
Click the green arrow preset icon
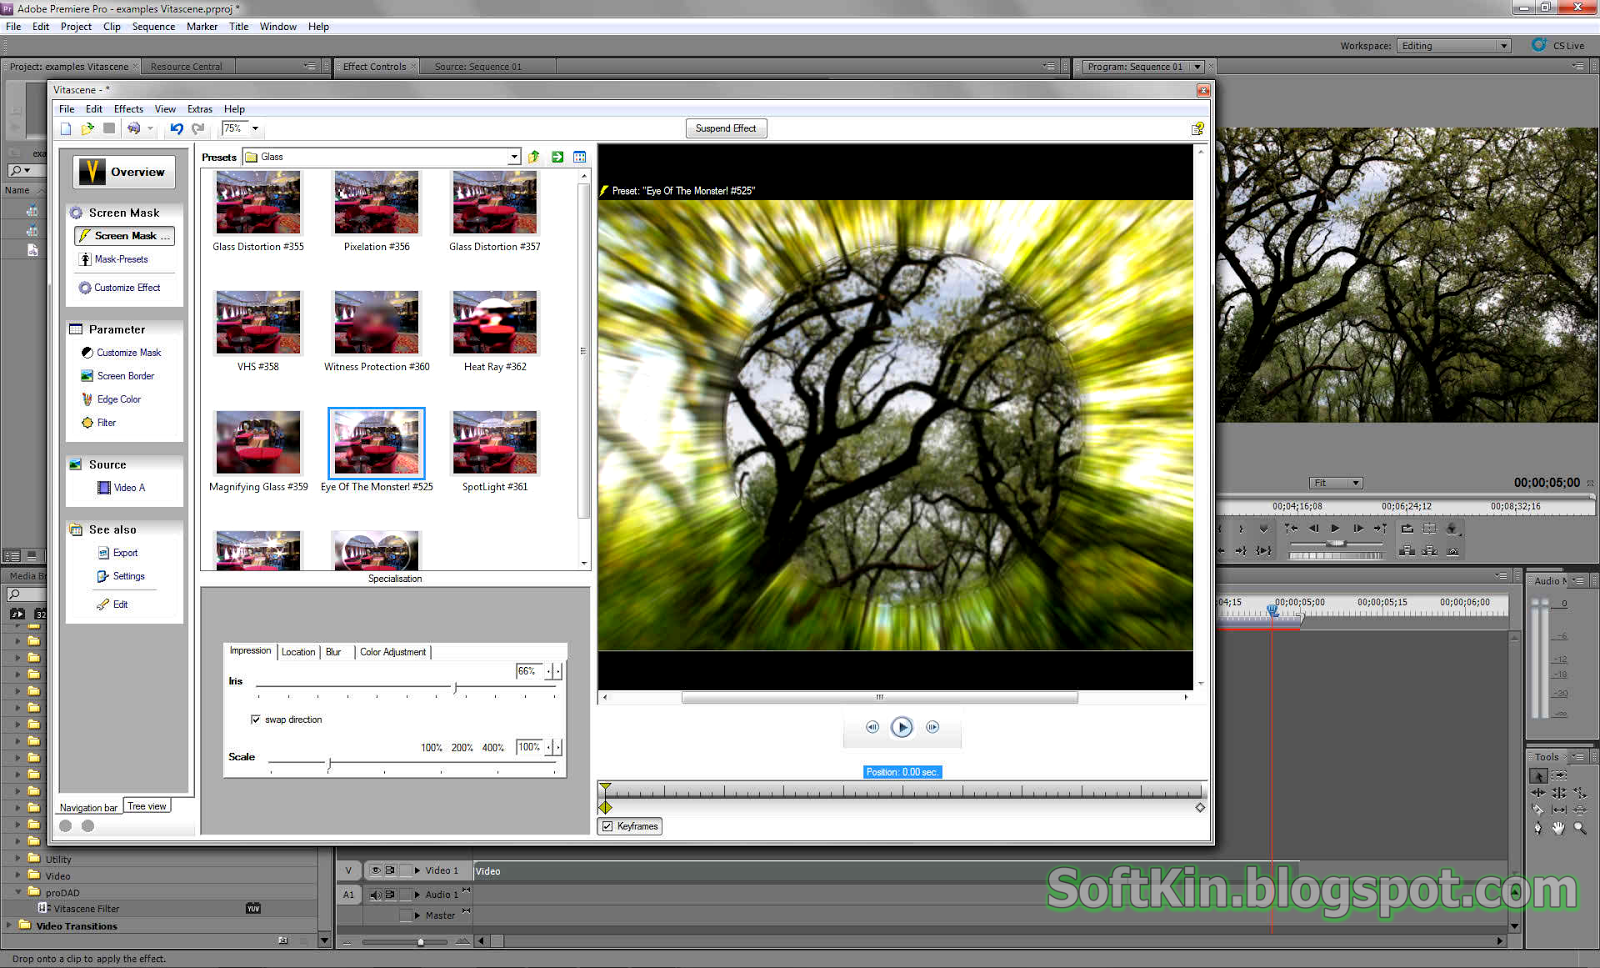click(x=557, y=157)
